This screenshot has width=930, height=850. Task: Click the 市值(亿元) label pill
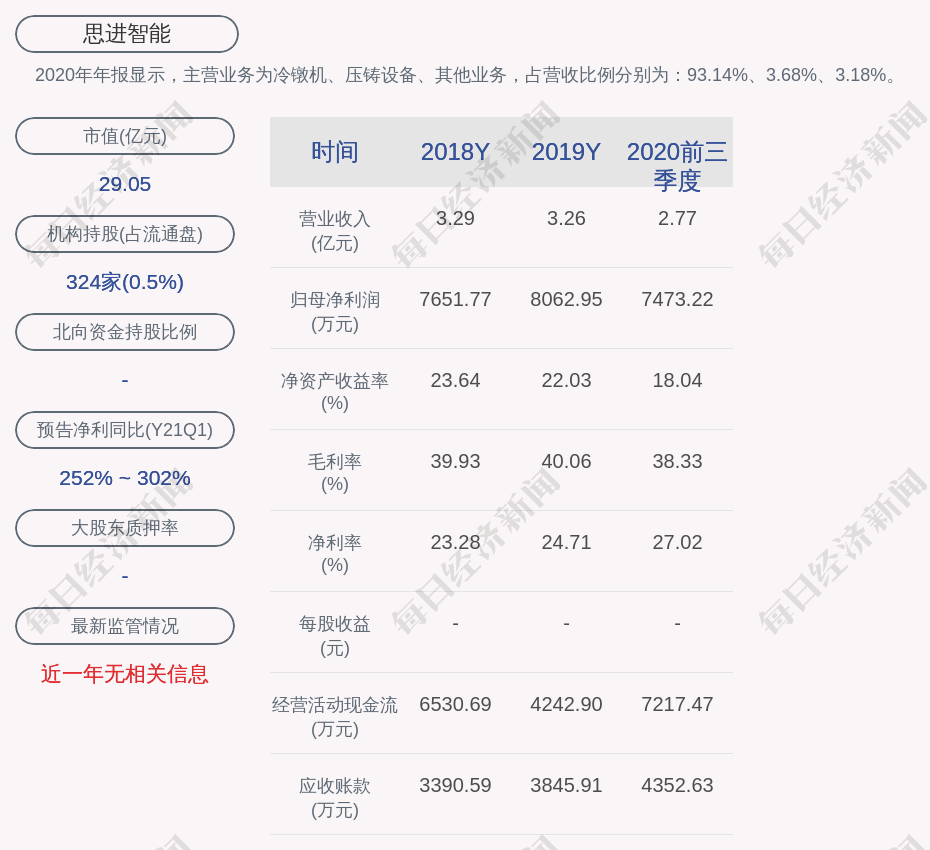tap(125, 136)
